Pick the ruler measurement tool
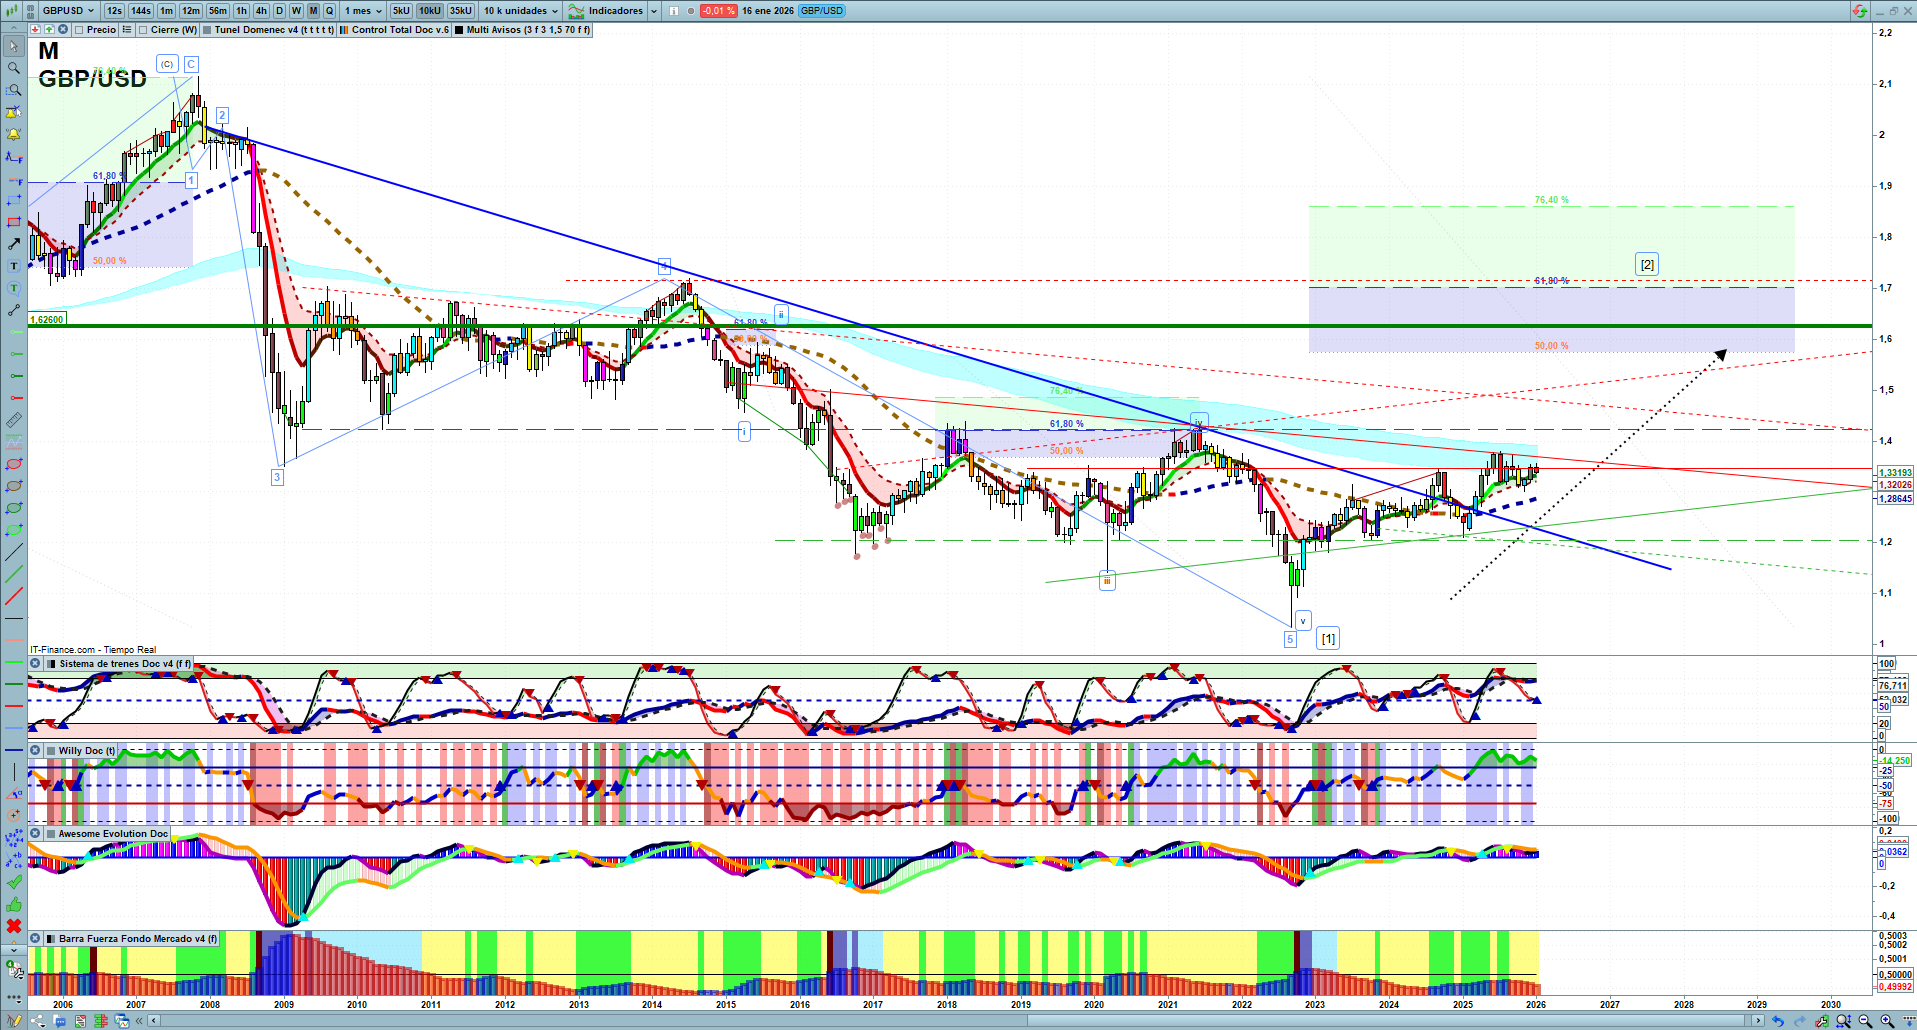This screenshot has width=1917, height=1030. click(14, 420)
